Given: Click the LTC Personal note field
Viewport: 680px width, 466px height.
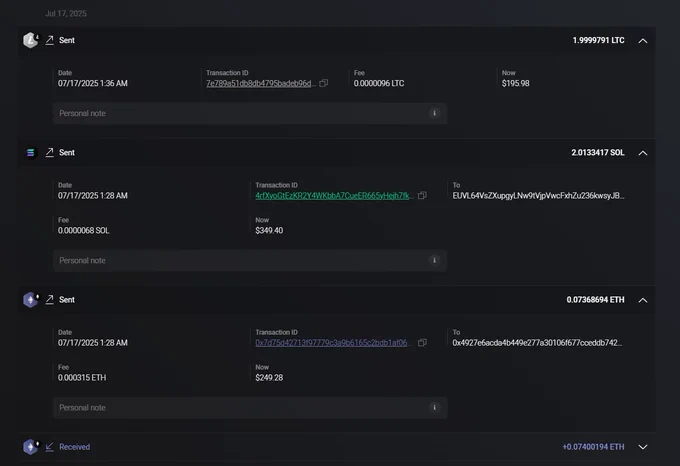Looking at the screenshot, I should [250, 113].
